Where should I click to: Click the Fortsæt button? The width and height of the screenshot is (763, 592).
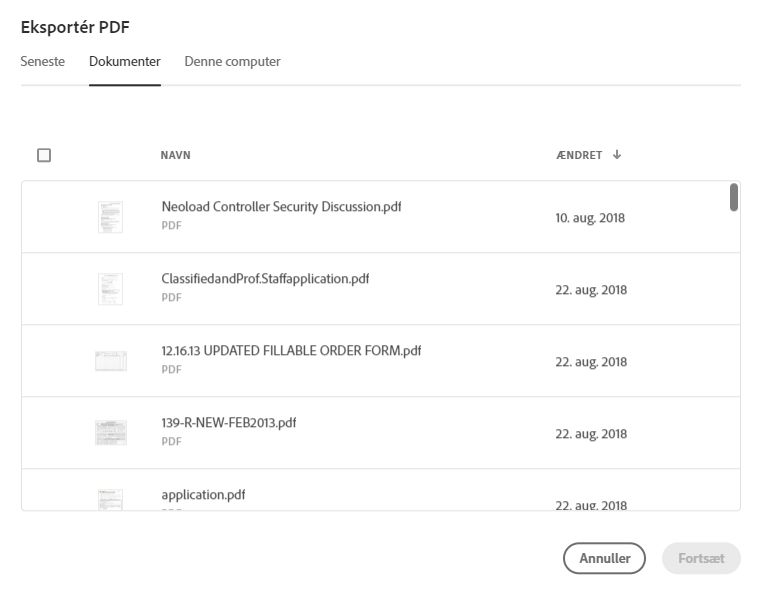pos(701,558)
